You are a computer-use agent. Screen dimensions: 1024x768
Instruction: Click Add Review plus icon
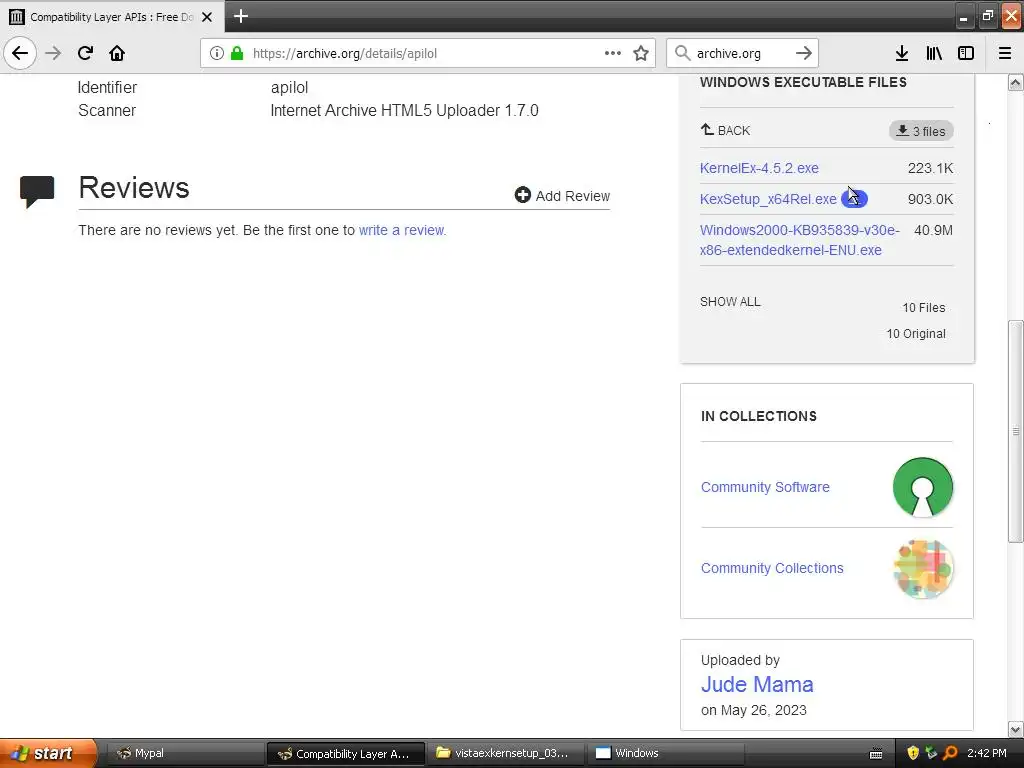522,195
